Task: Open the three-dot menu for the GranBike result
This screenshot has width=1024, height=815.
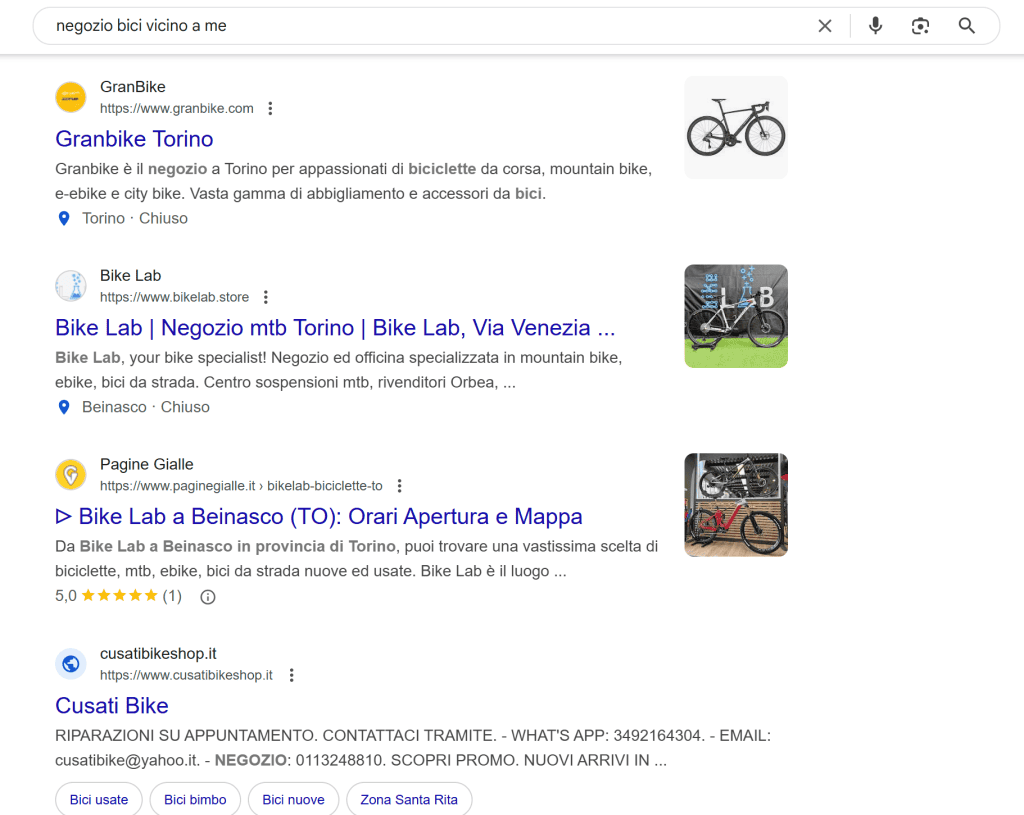Action: 270,108
